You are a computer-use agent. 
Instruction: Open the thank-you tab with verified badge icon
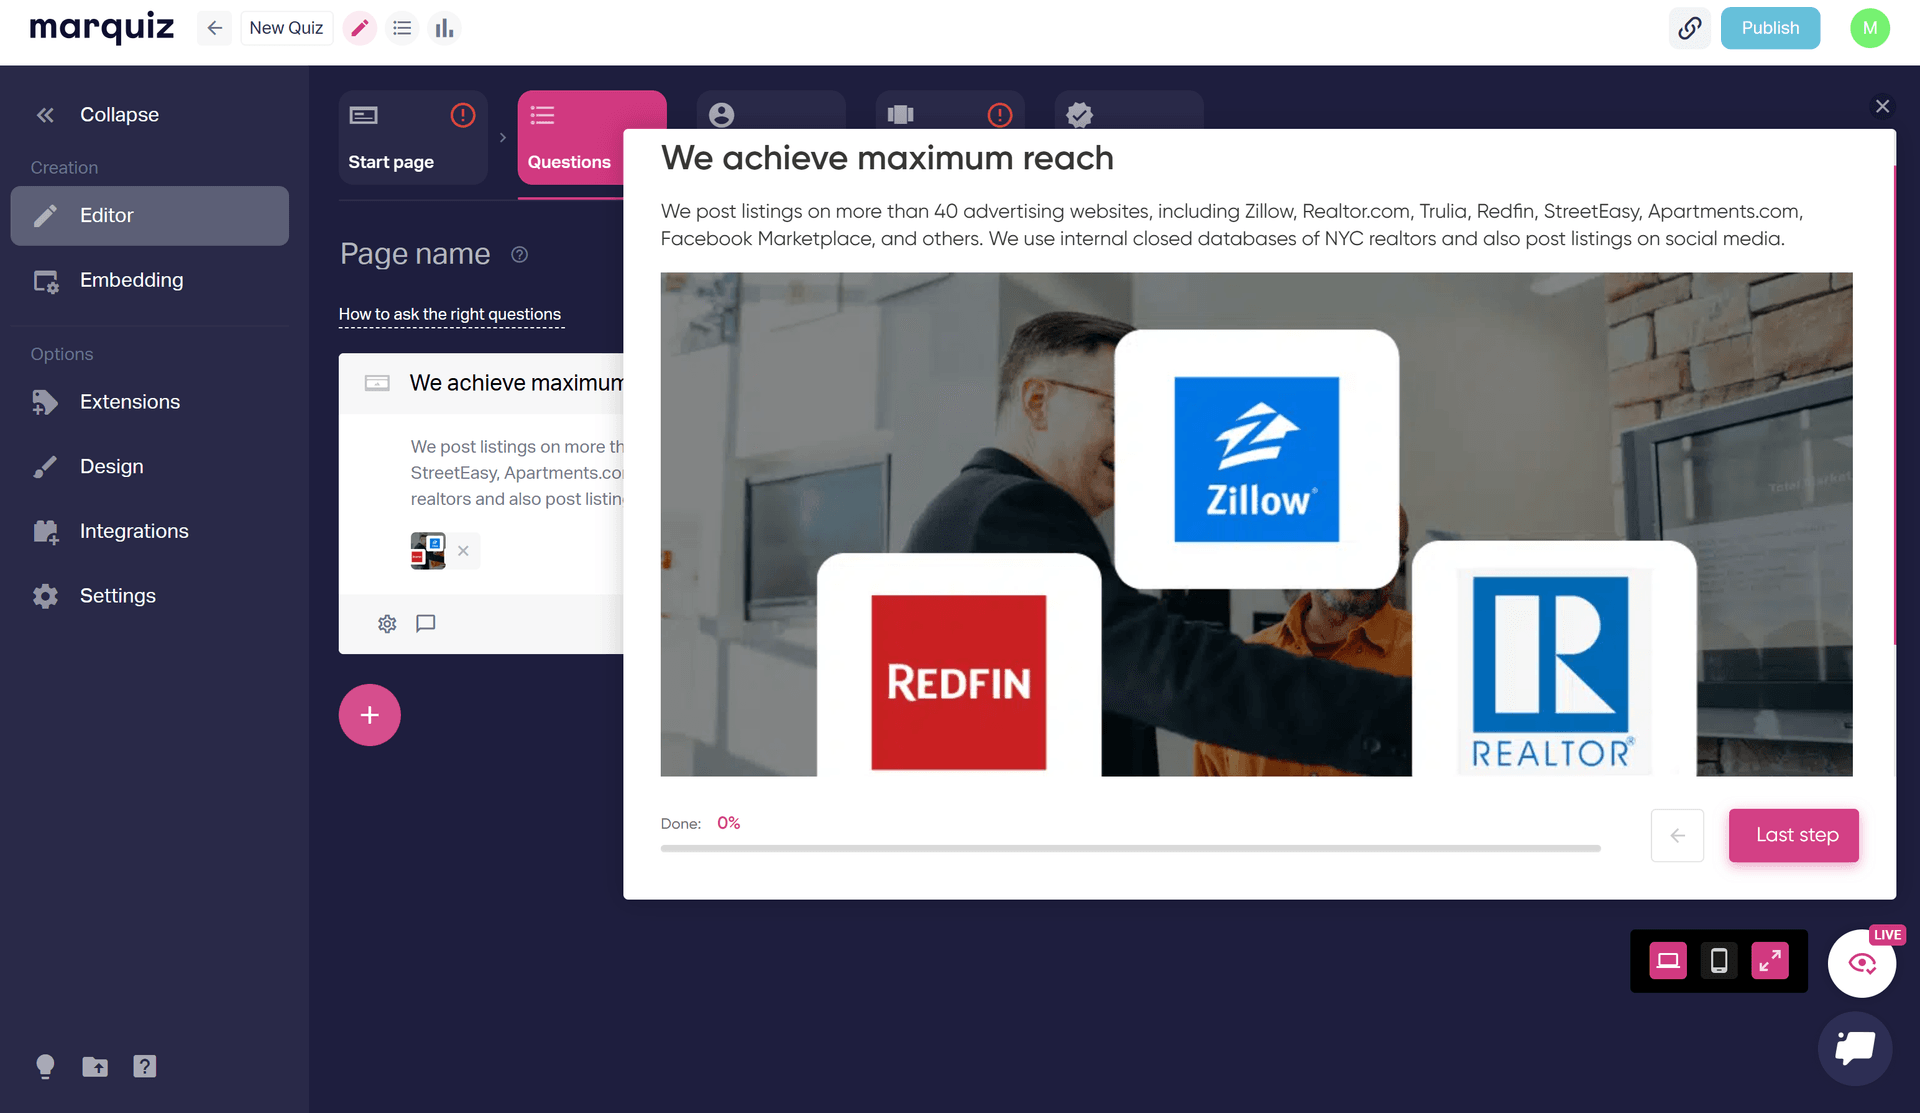click(1079, 114)
